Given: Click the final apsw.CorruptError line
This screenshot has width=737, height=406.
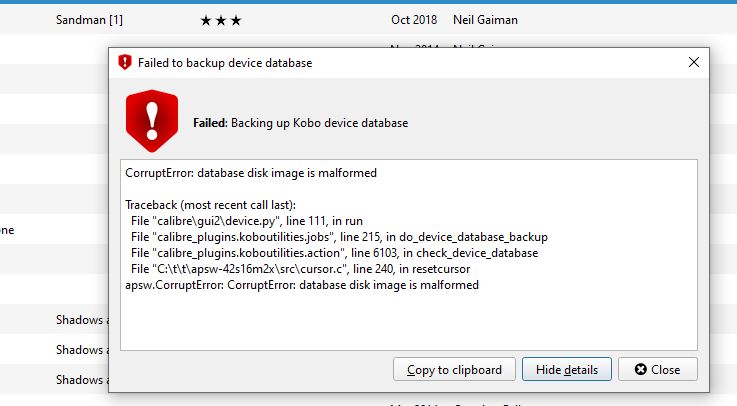Looking at the screenshot, I should click(302, 285).
